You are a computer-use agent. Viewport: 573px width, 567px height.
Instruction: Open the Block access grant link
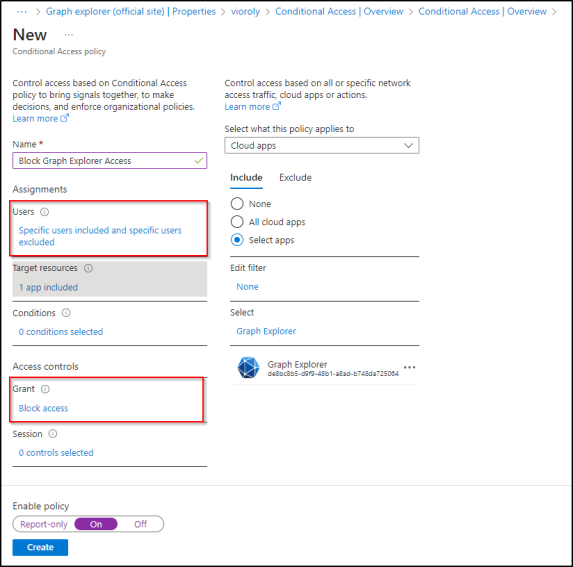coord(43,408)
